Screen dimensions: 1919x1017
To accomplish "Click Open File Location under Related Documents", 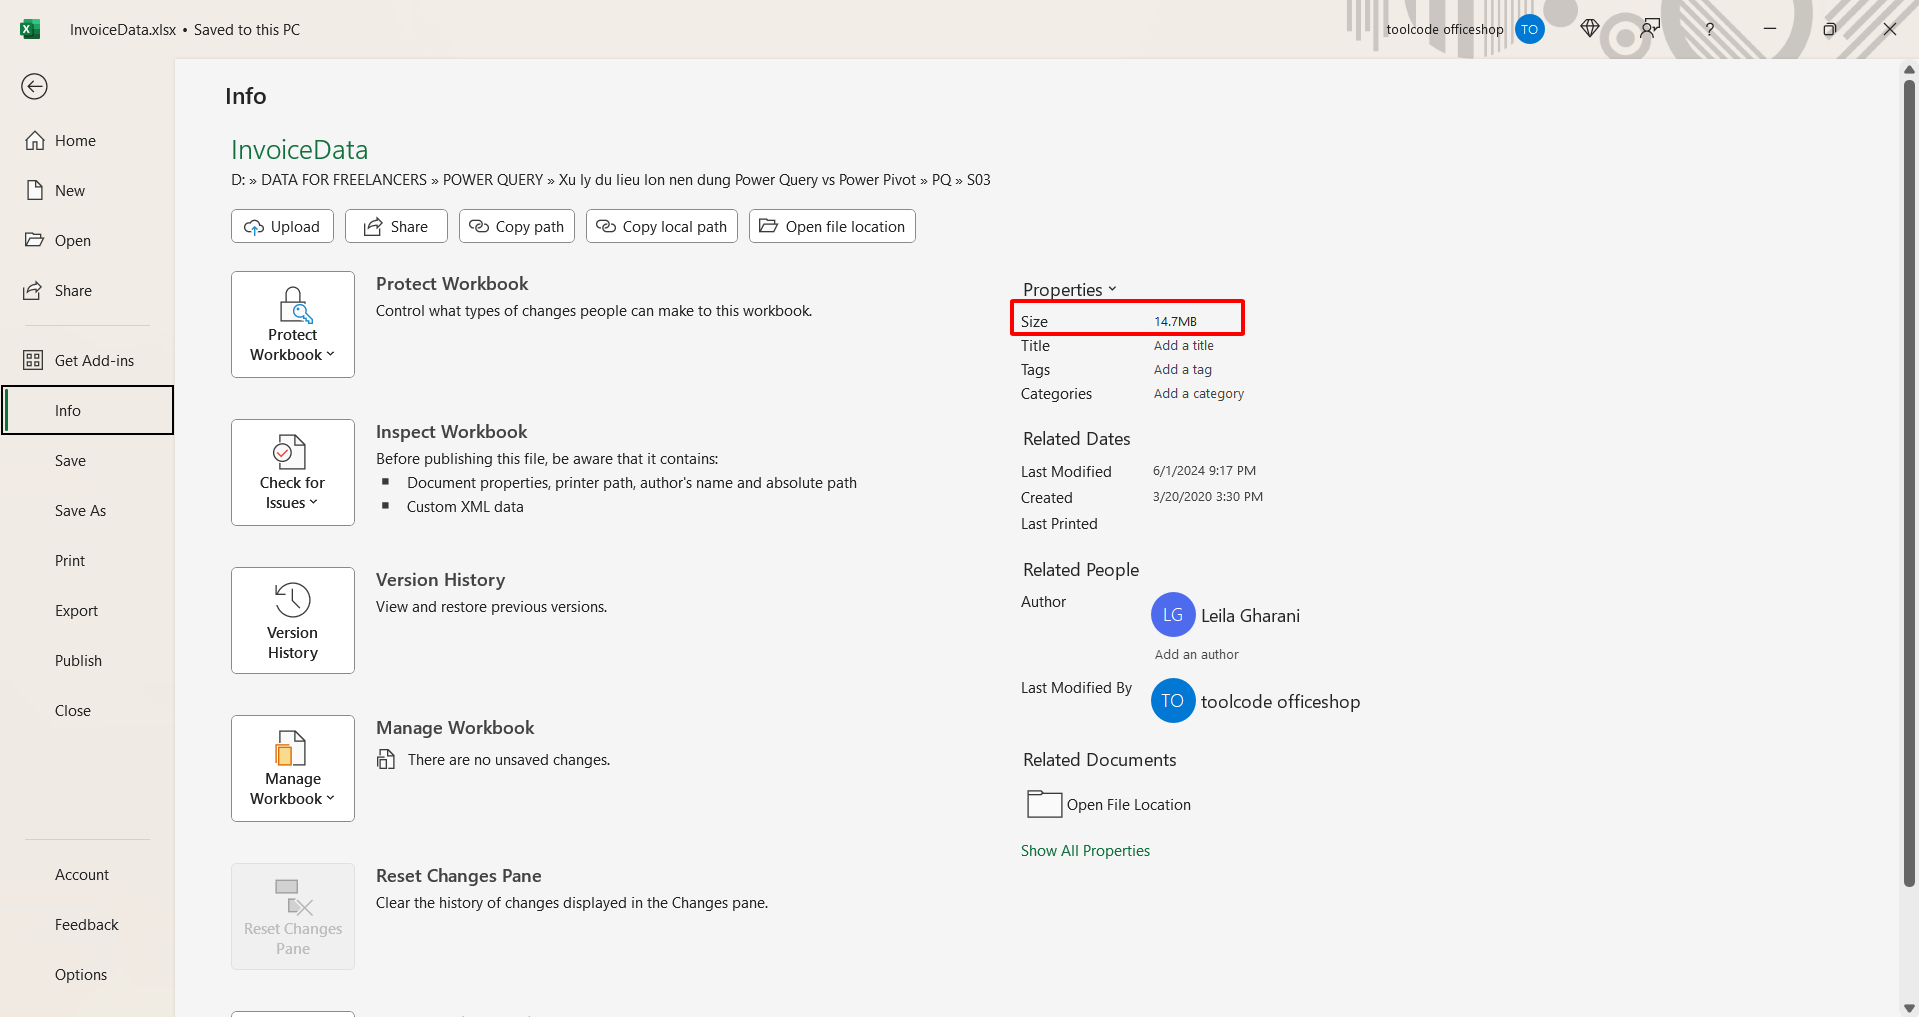I will coord(1109,805).
